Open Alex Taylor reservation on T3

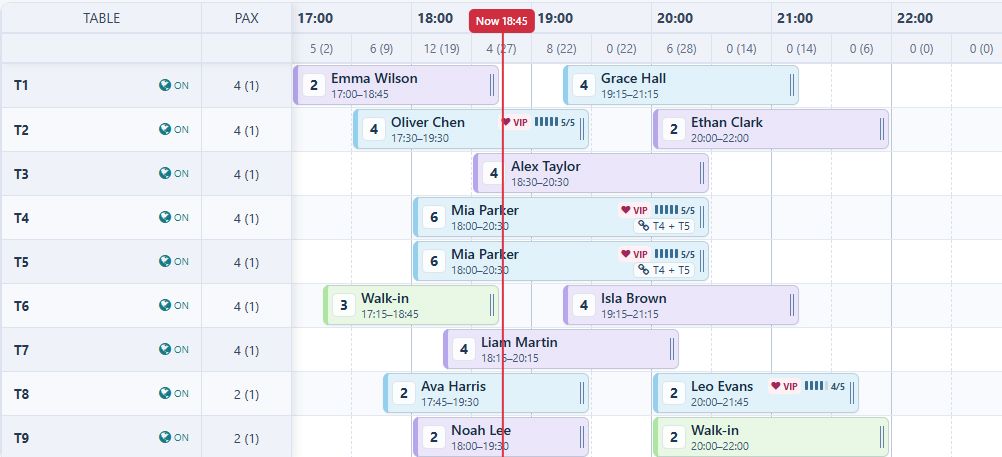(x=591, y=173)
